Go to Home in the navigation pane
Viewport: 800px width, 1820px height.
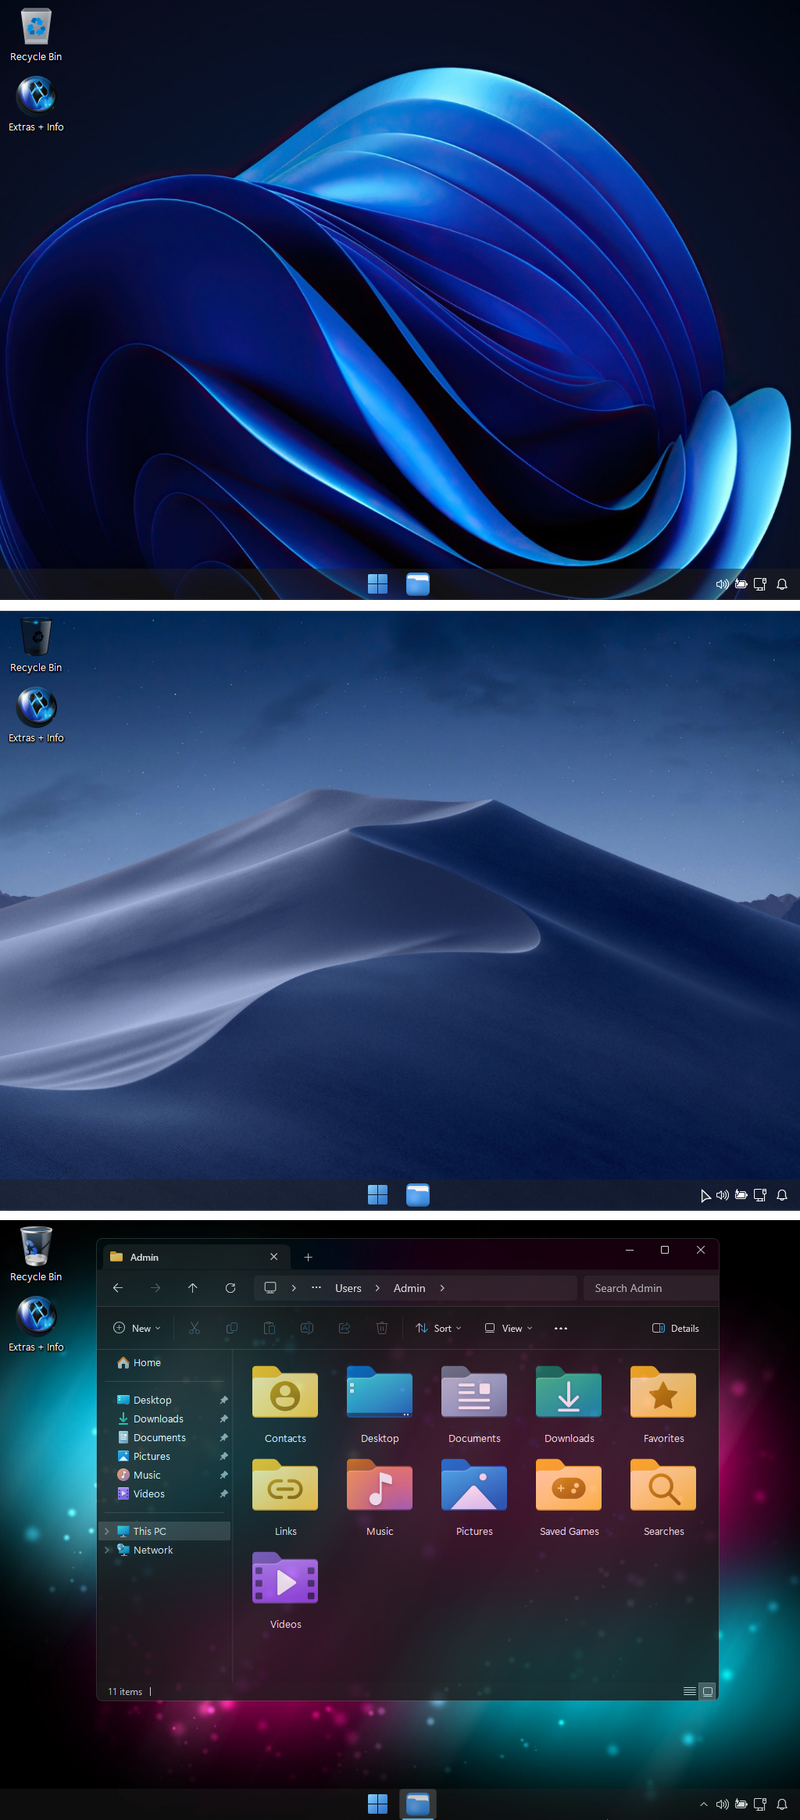tap(146, 1363)
